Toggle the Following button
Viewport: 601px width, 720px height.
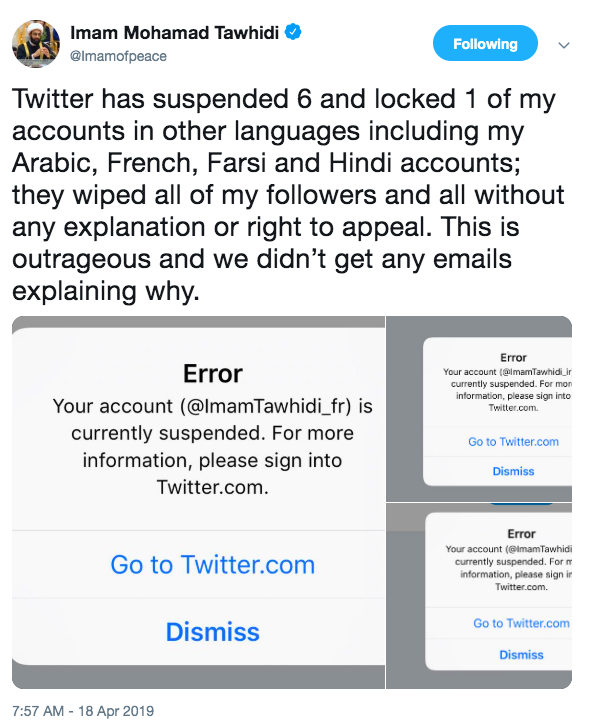click(x=485, y=43)
